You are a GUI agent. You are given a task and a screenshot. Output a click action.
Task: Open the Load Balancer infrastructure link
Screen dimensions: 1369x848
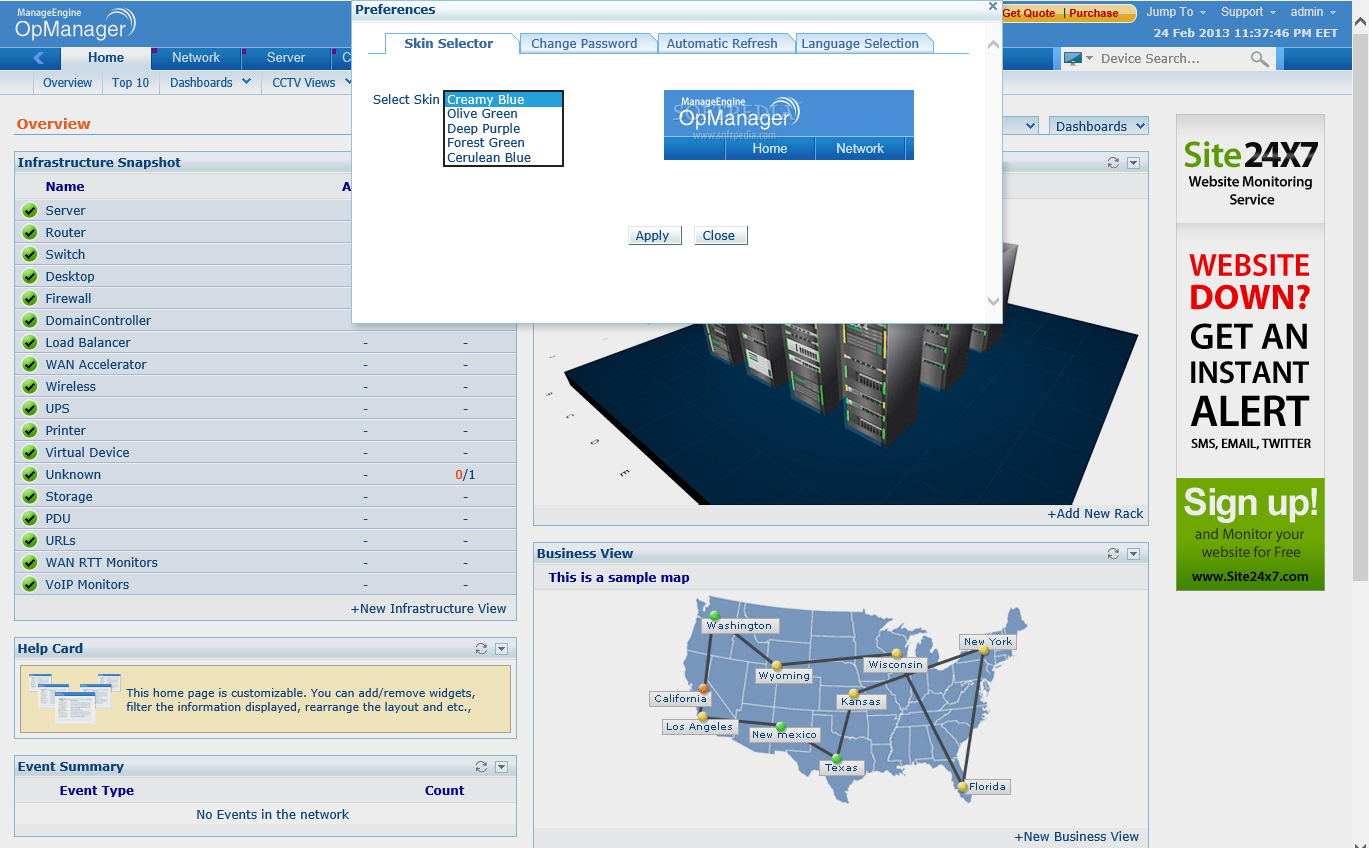coord(88,343)
